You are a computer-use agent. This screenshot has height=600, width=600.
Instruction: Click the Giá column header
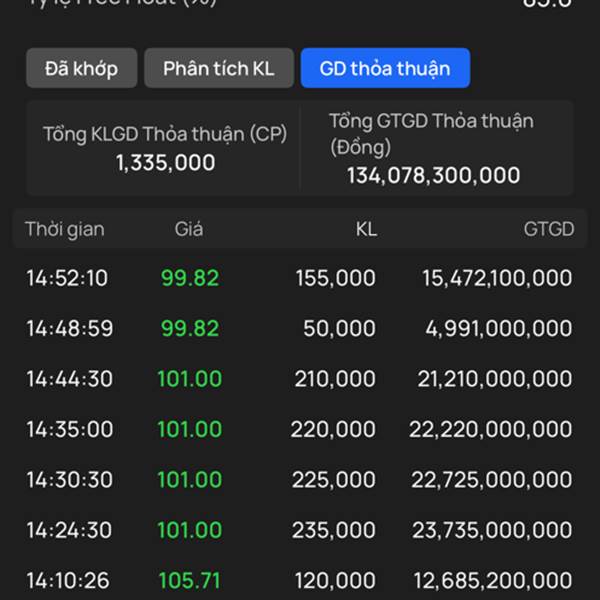pyautogui.click(x=189, y=229)
